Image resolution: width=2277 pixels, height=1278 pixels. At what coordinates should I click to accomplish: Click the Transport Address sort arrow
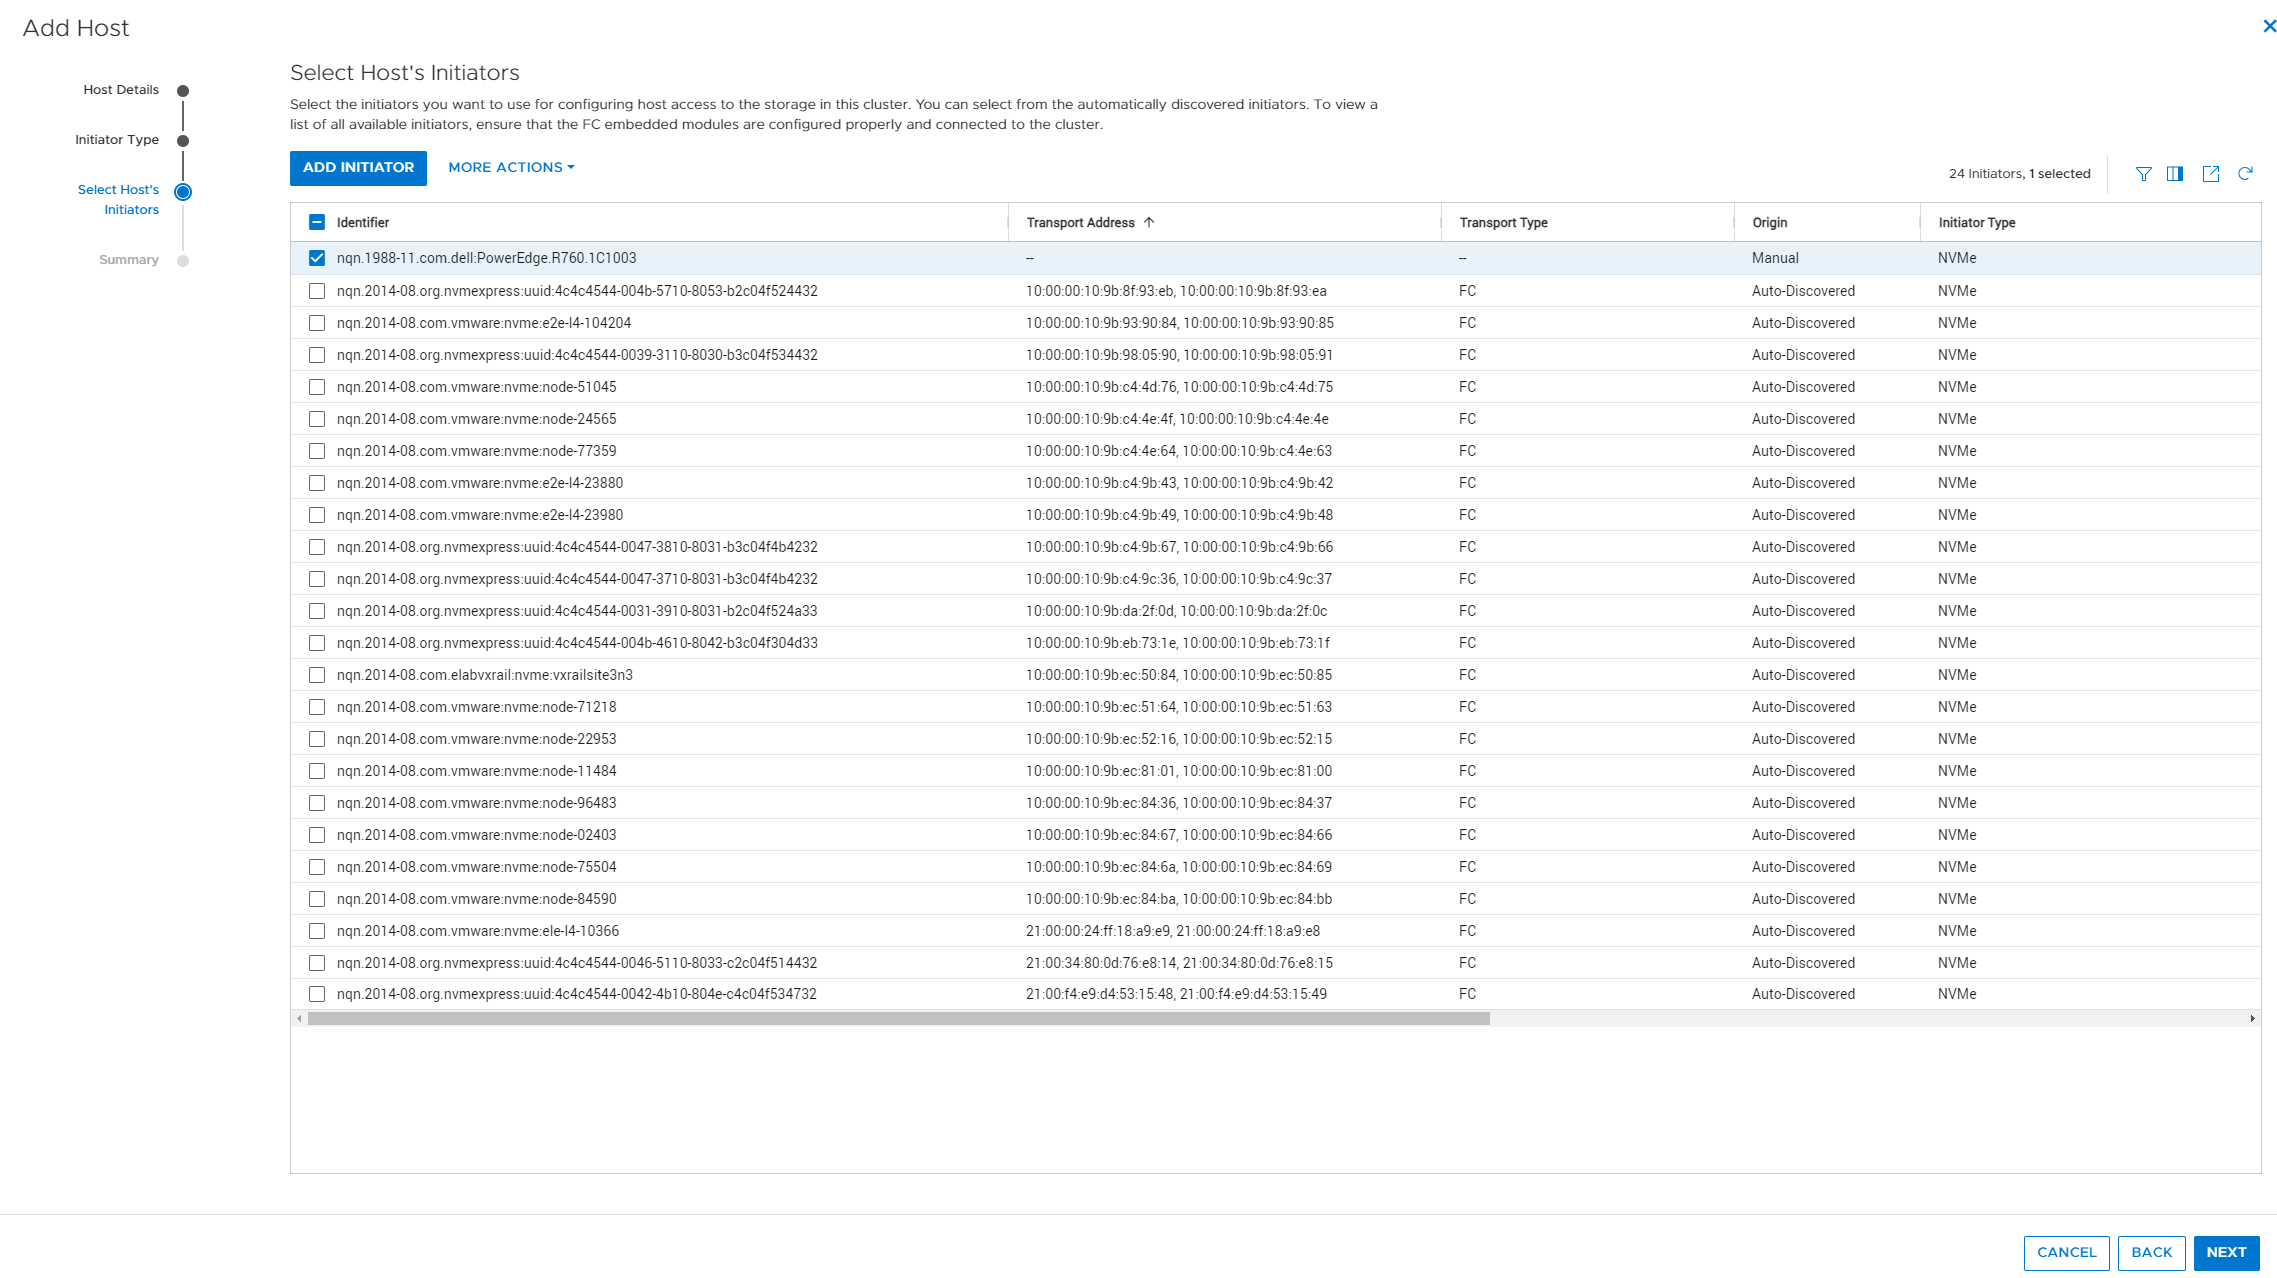tap(1151, 221)
